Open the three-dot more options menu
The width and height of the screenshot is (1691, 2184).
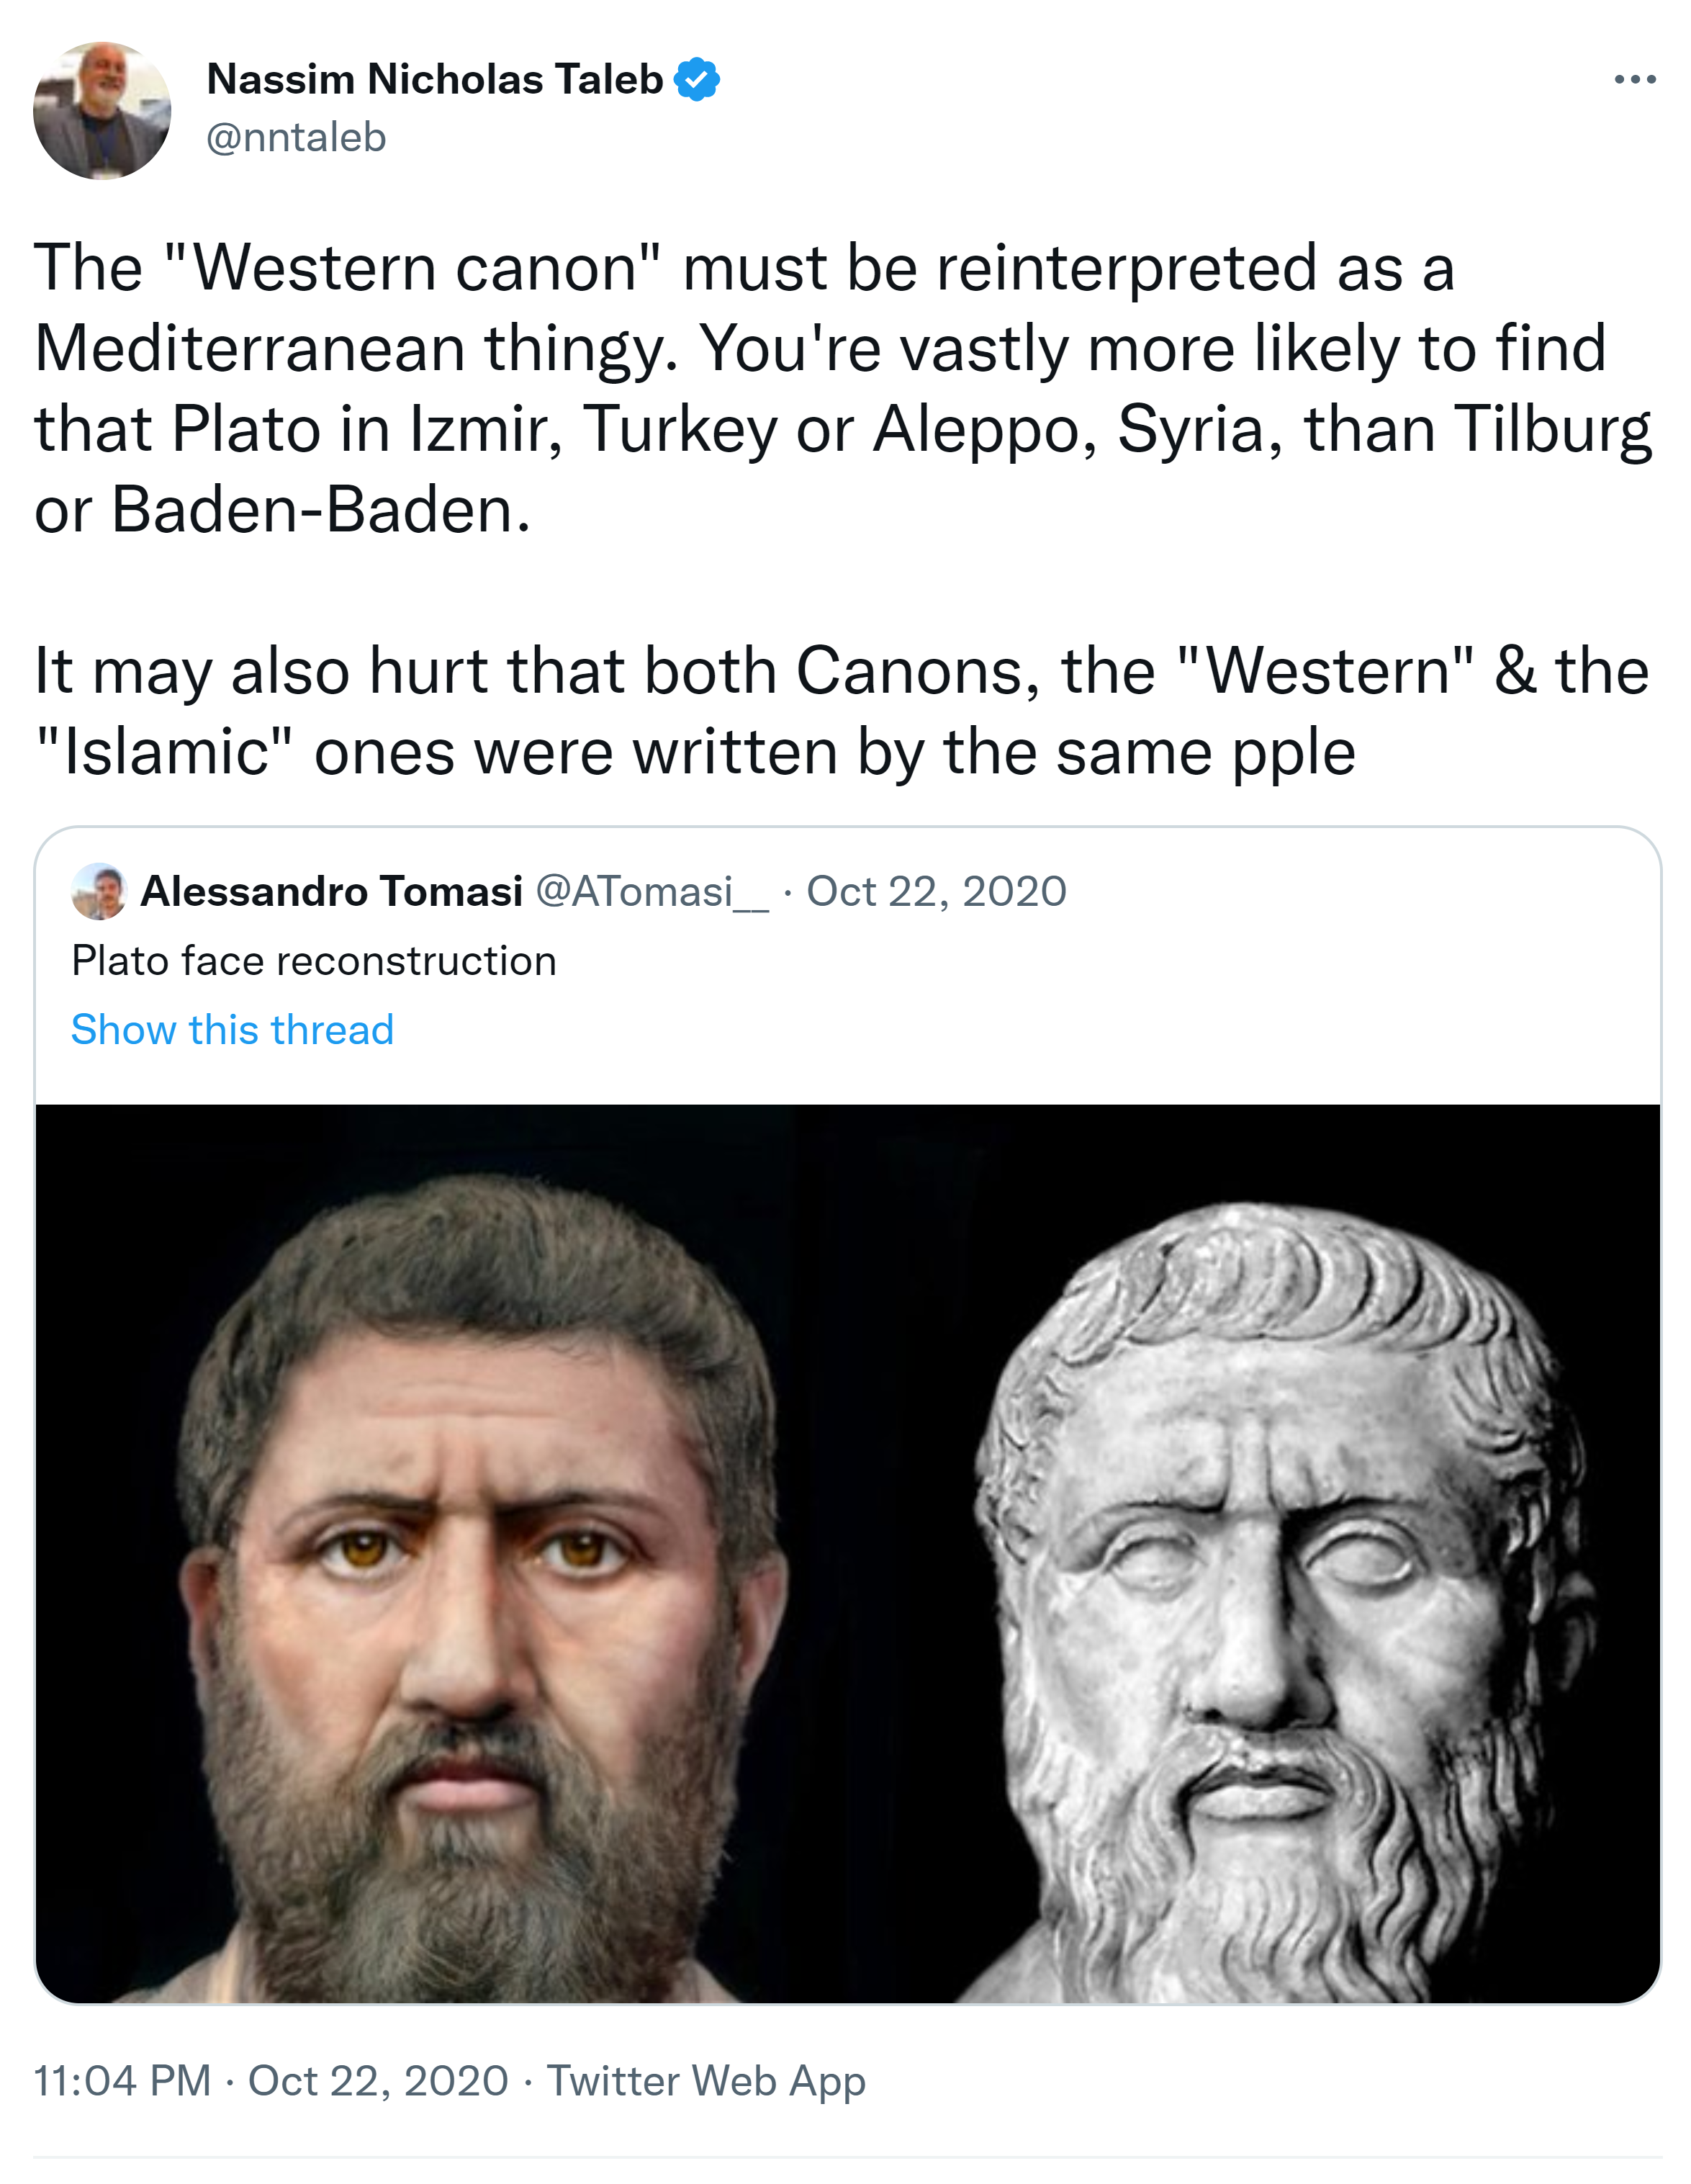[1635, 80]
